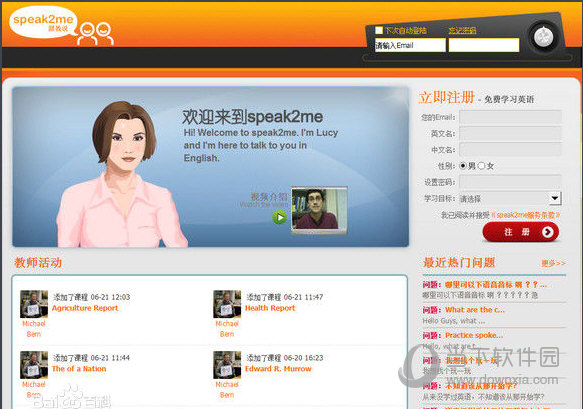
Task: Click the 请选择 learning goal combo box
Action: pyautogui.click(x=510, y=199)
